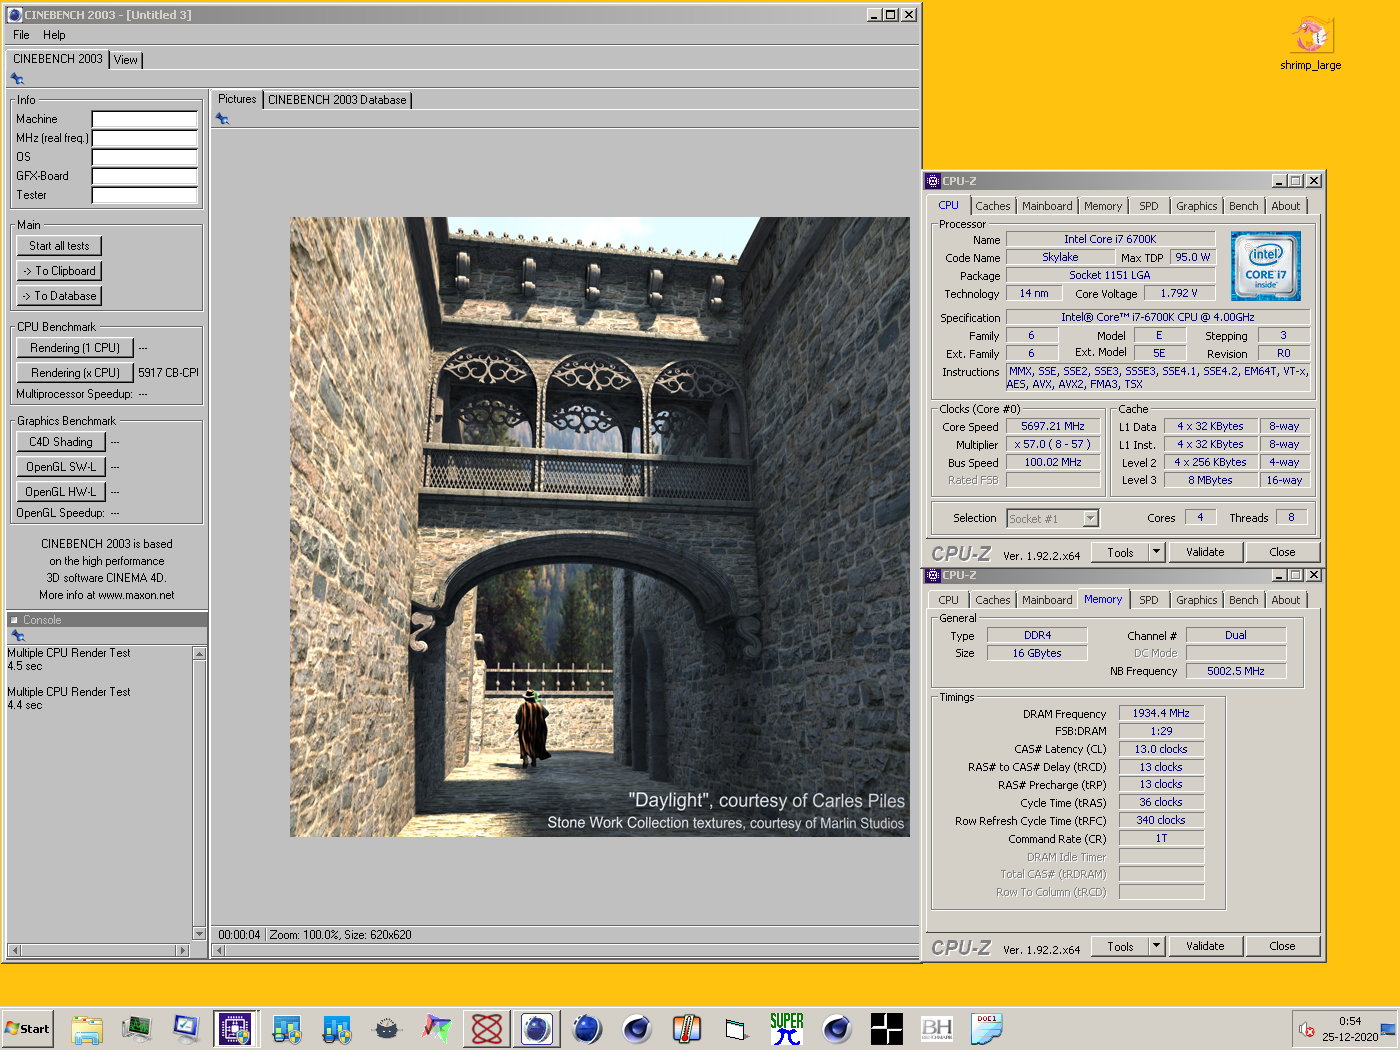This screenshot has width=1400, height=1050.
Task: Click the To Clipboard button
Action: tap(59, 271)
